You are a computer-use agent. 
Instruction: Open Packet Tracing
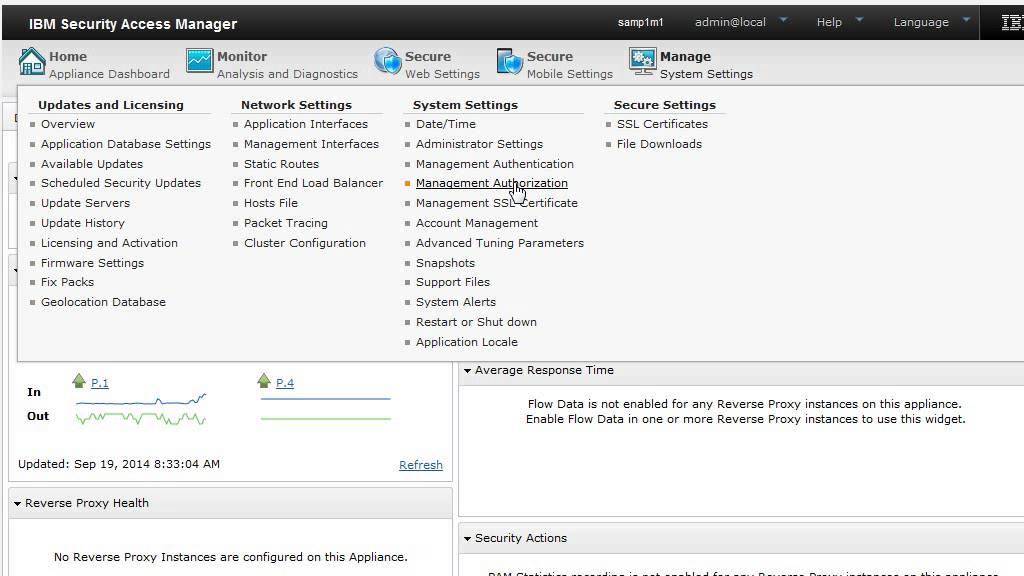pyautogui.click(x=285, y=223)
